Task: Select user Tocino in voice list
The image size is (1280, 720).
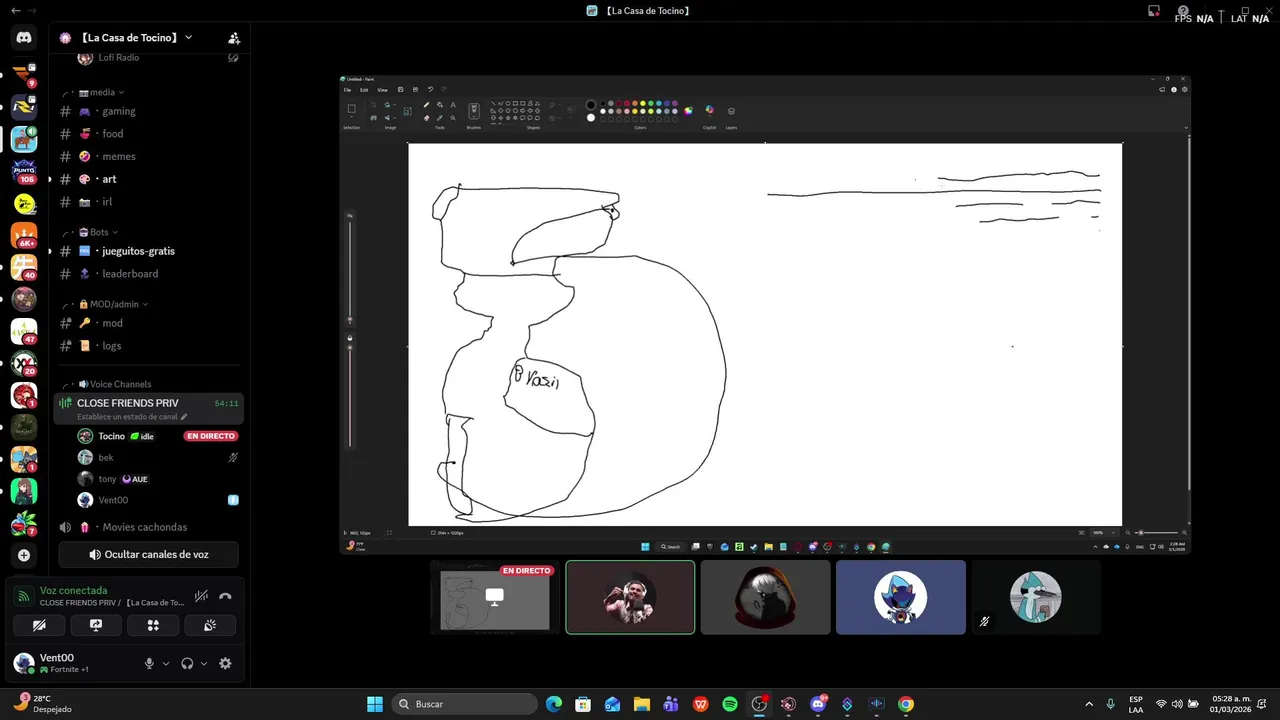Action: point(158,436)
